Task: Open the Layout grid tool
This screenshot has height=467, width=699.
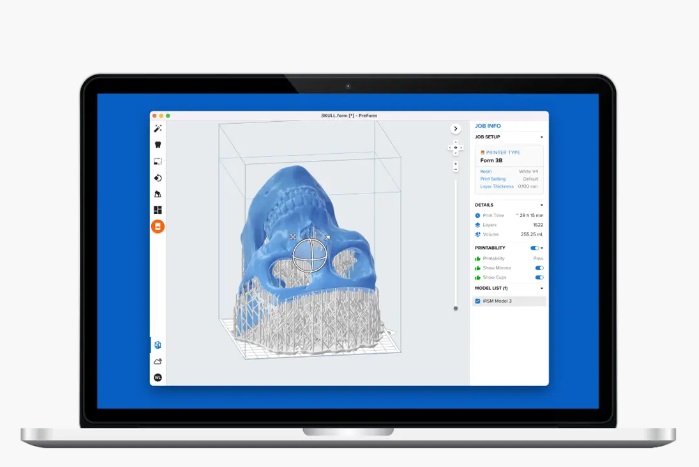Action: (x=158, y=210)
